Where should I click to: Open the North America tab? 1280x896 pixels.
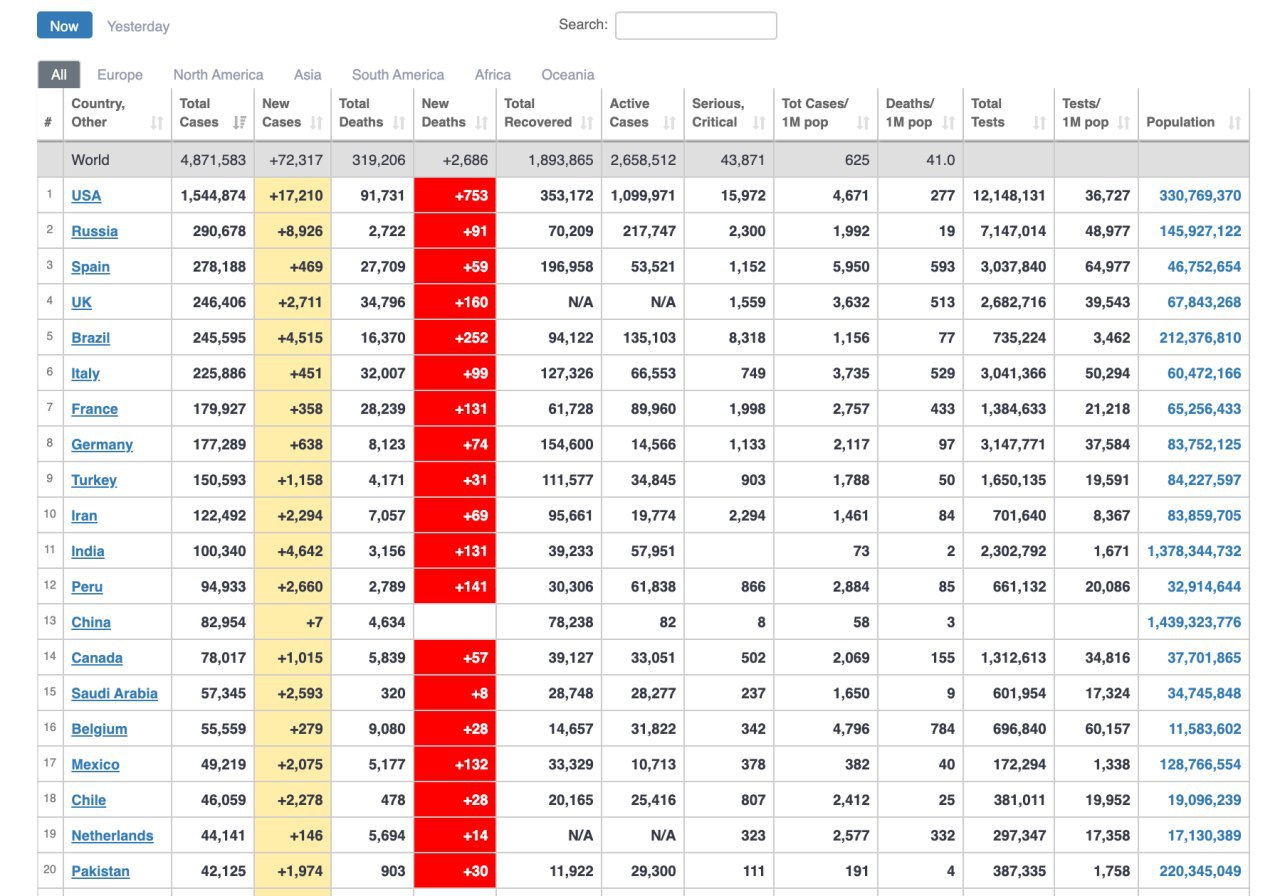click(x=218, y=74)
